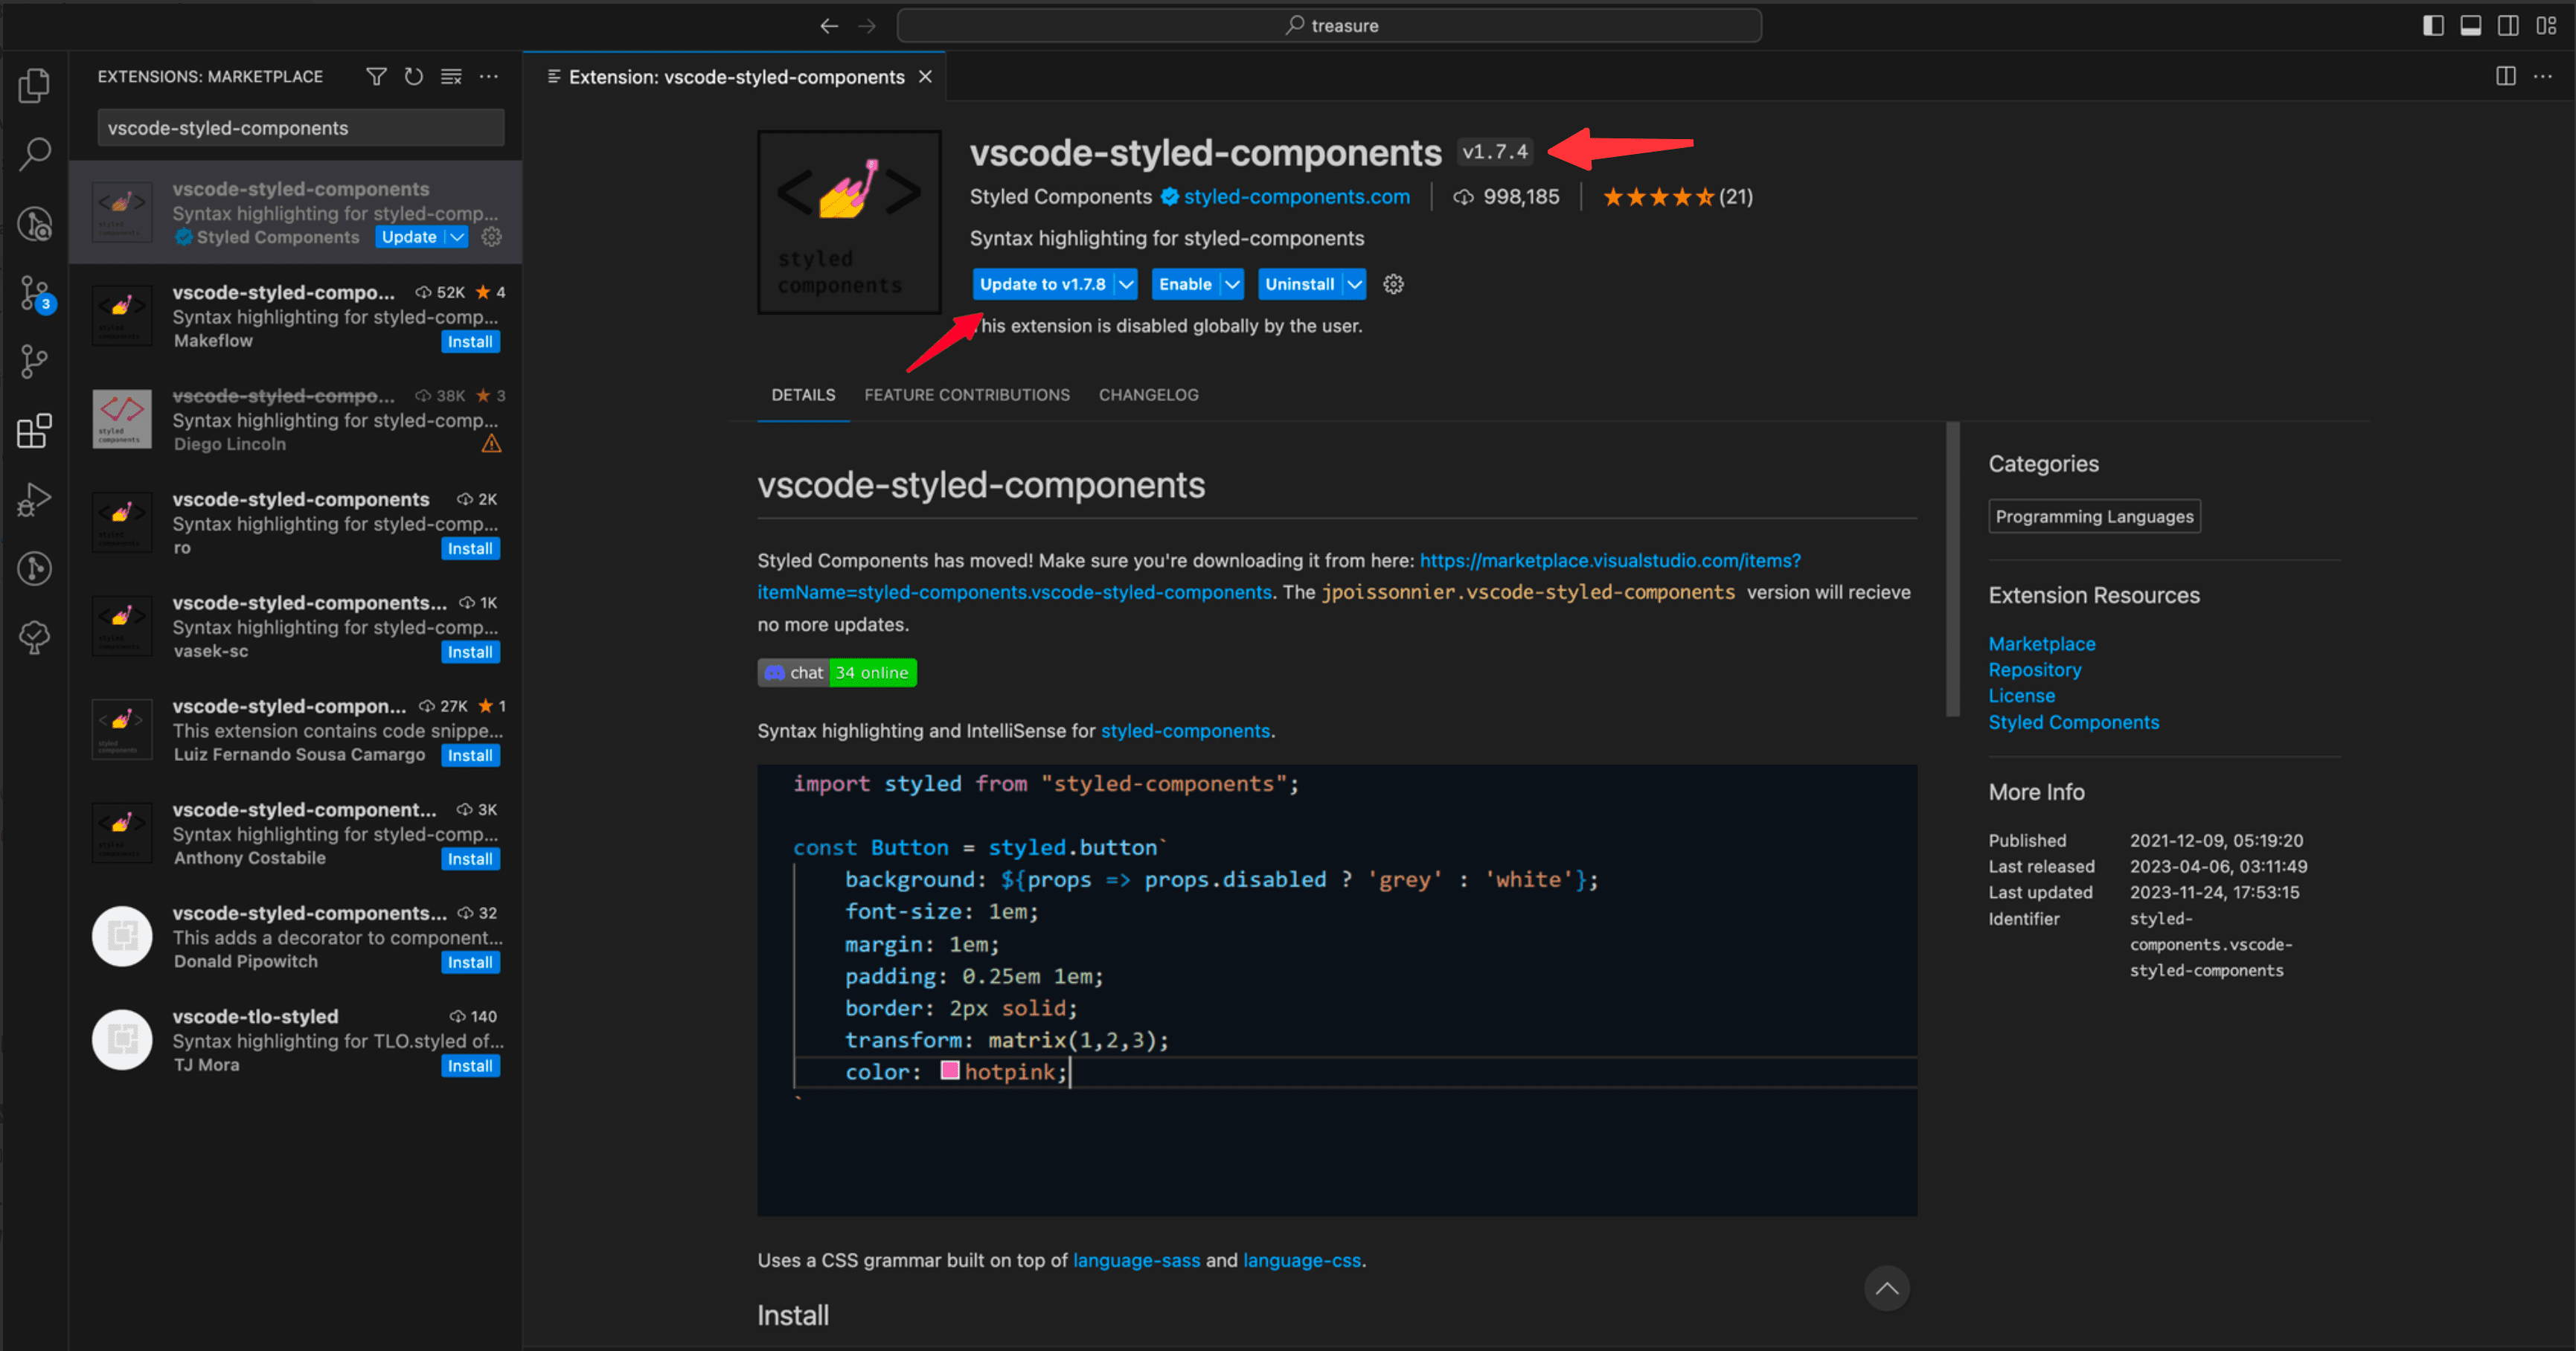Toggle the primary side bar layout

tap(2433, 25)
